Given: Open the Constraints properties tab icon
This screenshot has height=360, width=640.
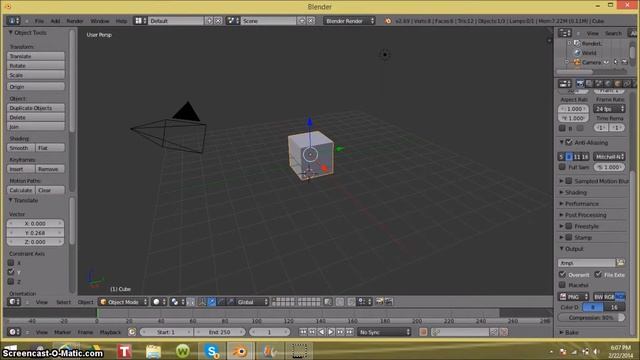Looking at the screenshot, I should pos(627,84).
